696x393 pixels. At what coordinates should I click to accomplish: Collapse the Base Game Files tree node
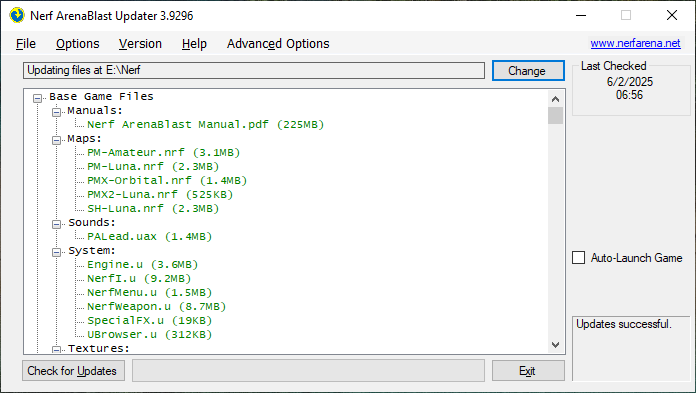tap(38, 98)
